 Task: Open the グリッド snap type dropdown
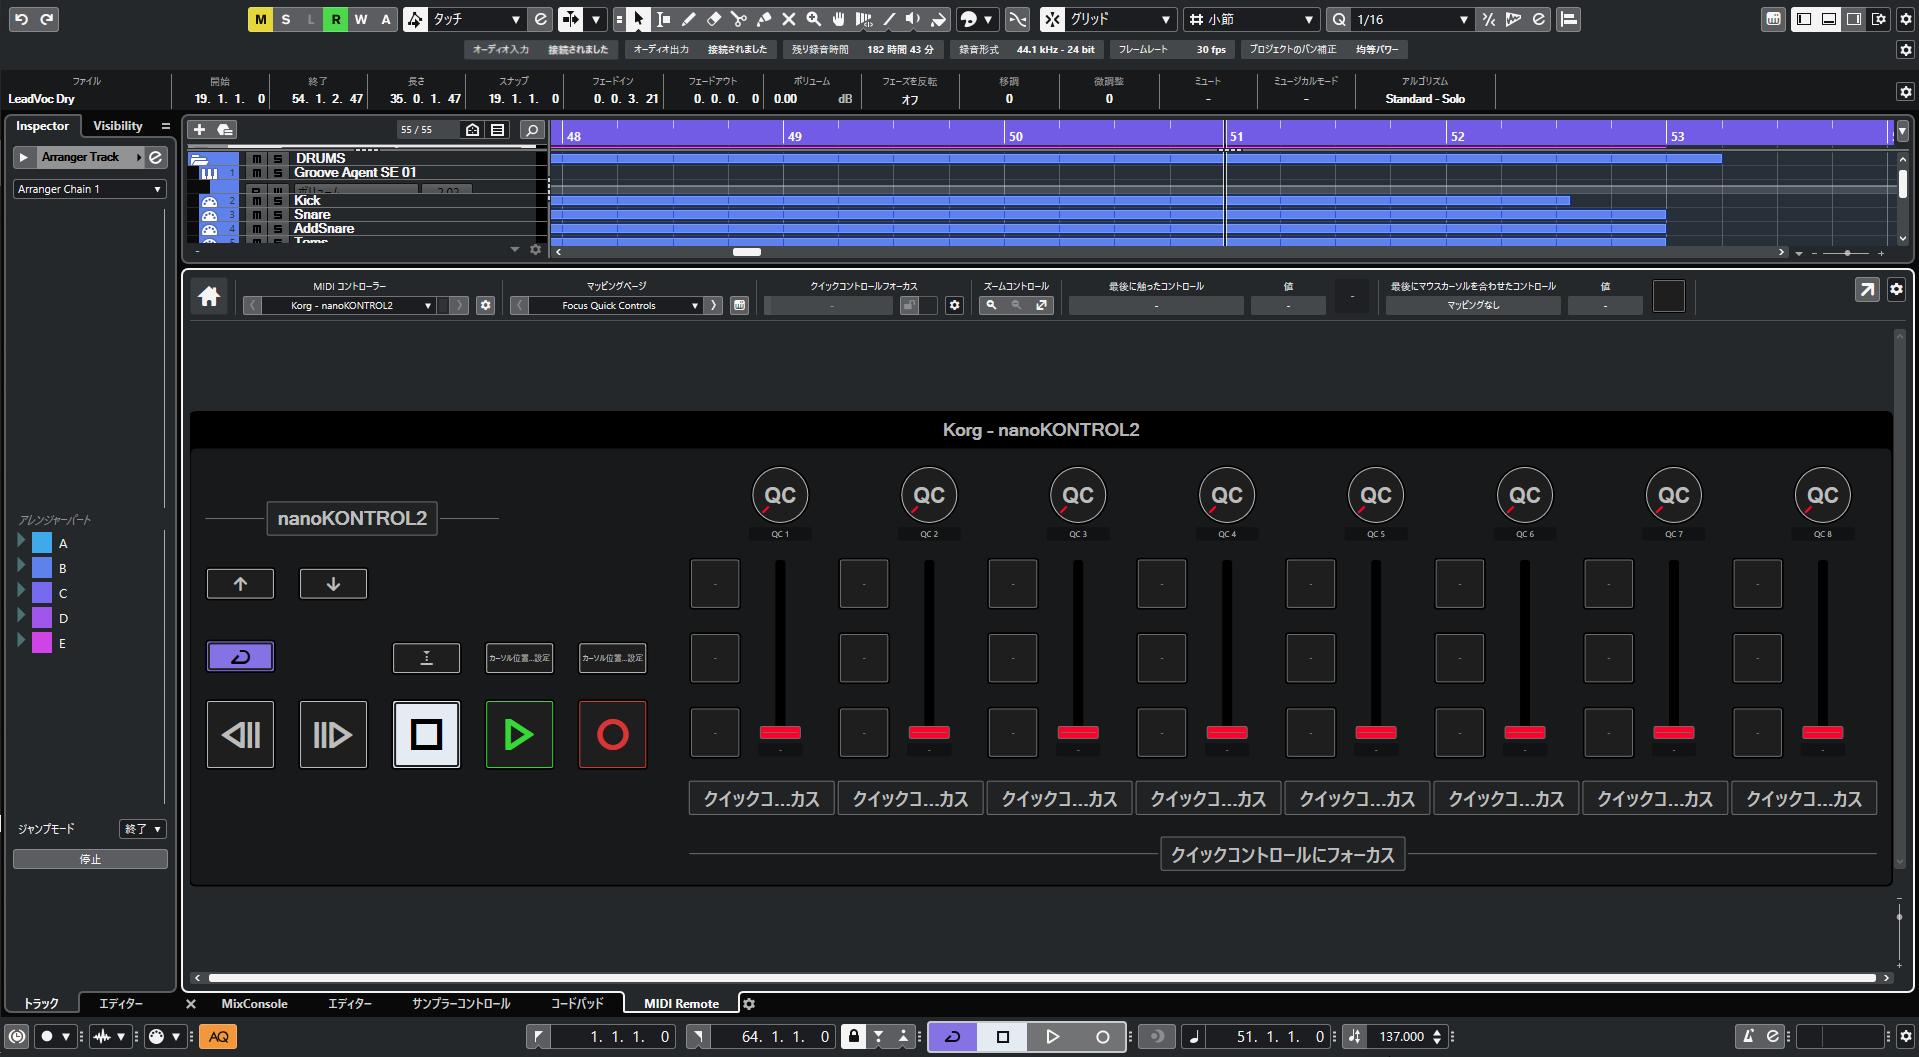pos(1121,19)
